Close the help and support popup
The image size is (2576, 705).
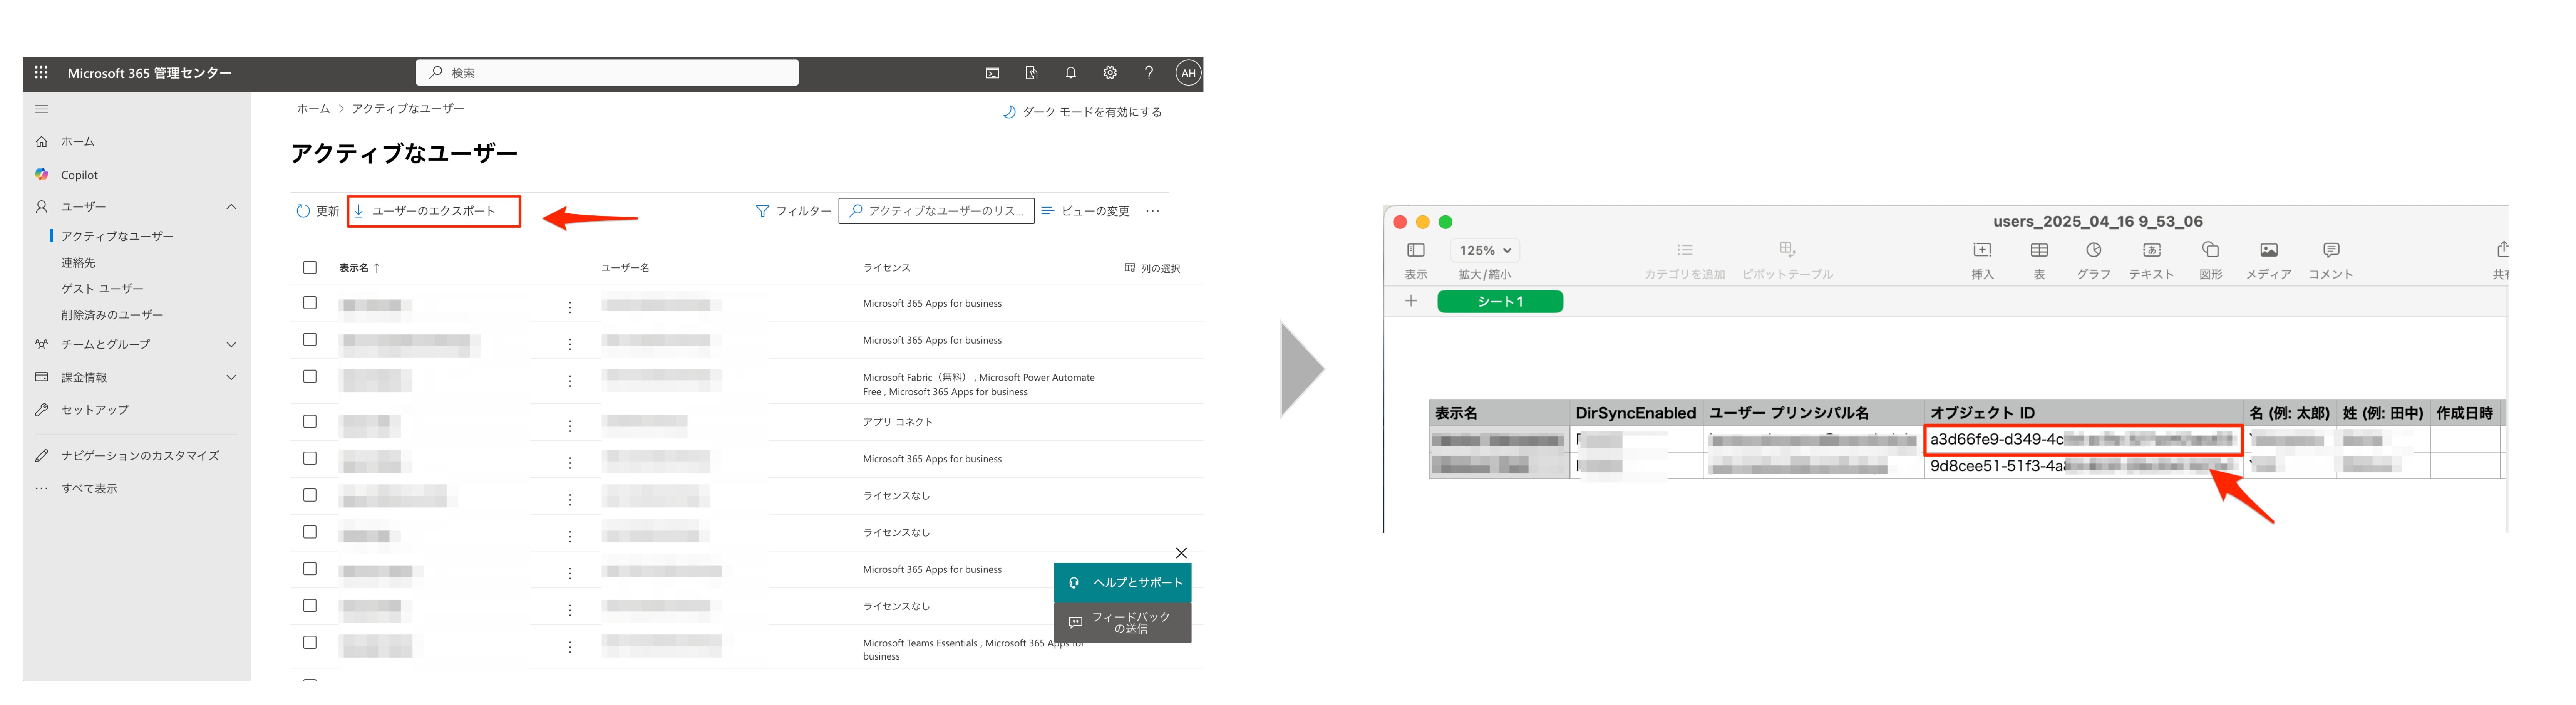pos(1181,553)
